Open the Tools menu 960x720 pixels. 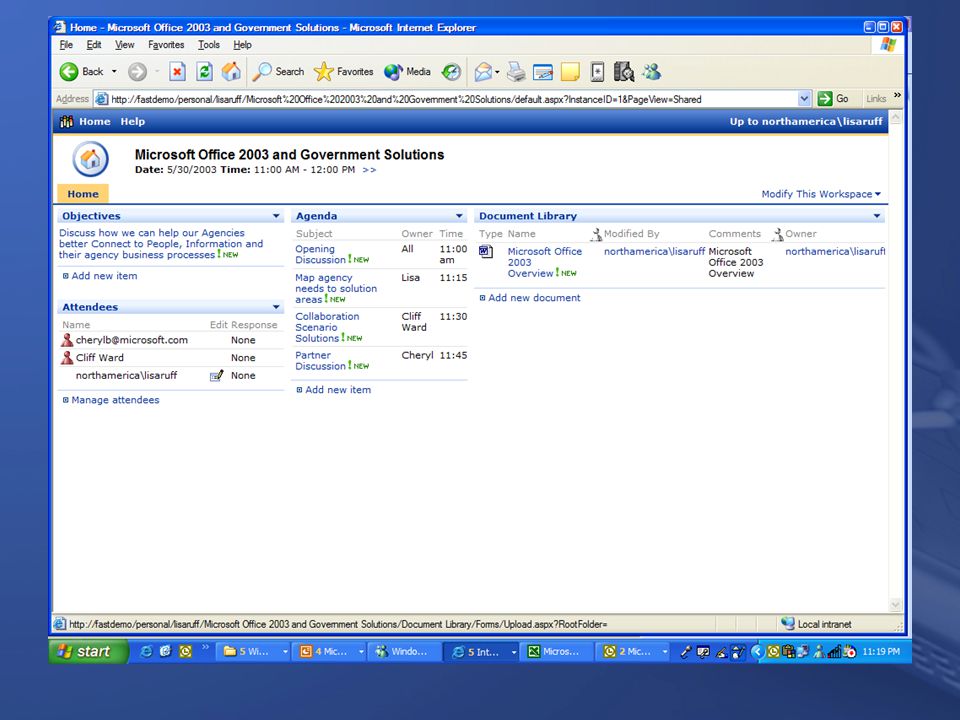pos(209,45)
